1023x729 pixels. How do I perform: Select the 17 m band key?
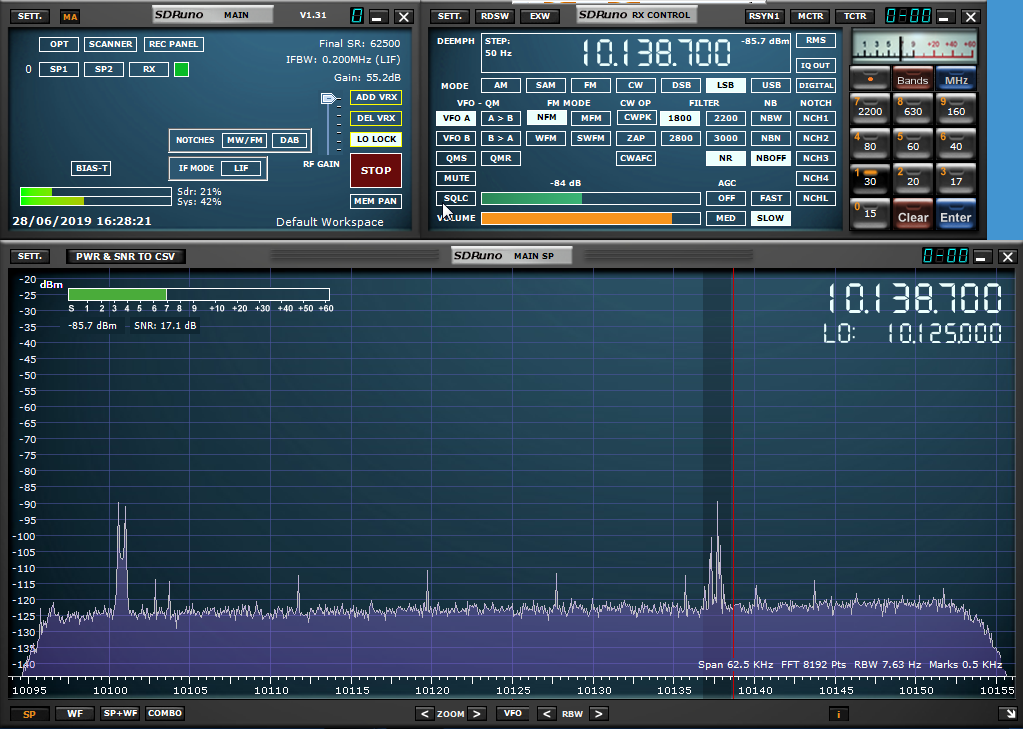956,178
